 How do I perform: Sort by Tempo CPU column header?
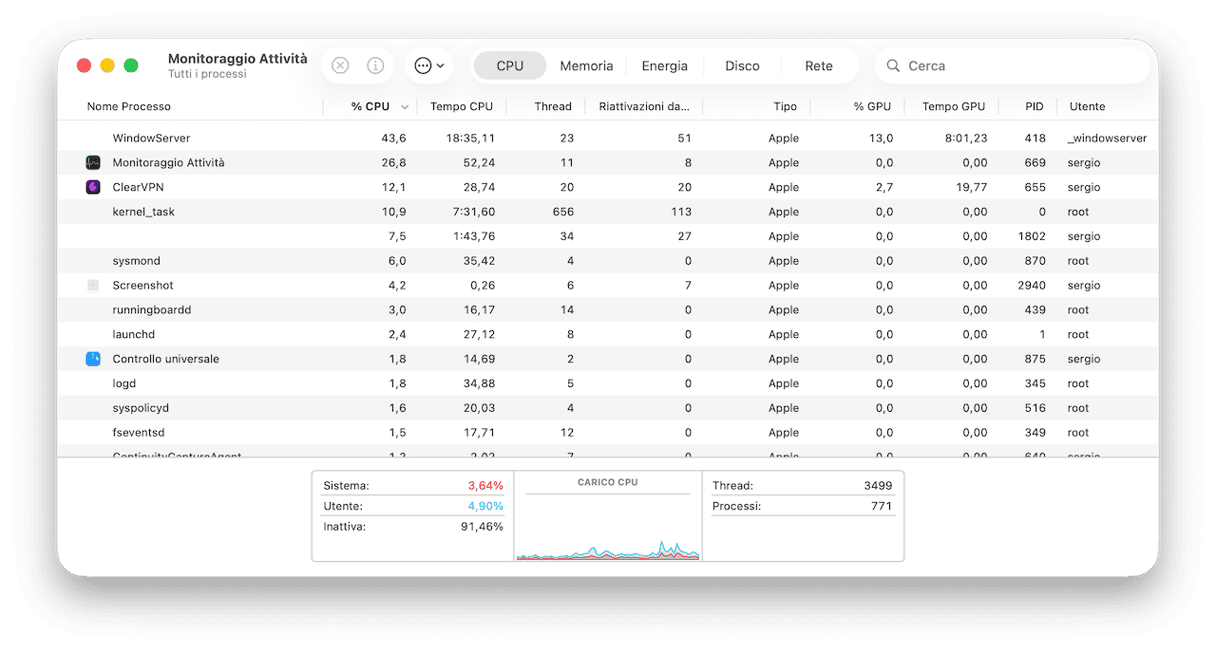(x=461, y=106)
